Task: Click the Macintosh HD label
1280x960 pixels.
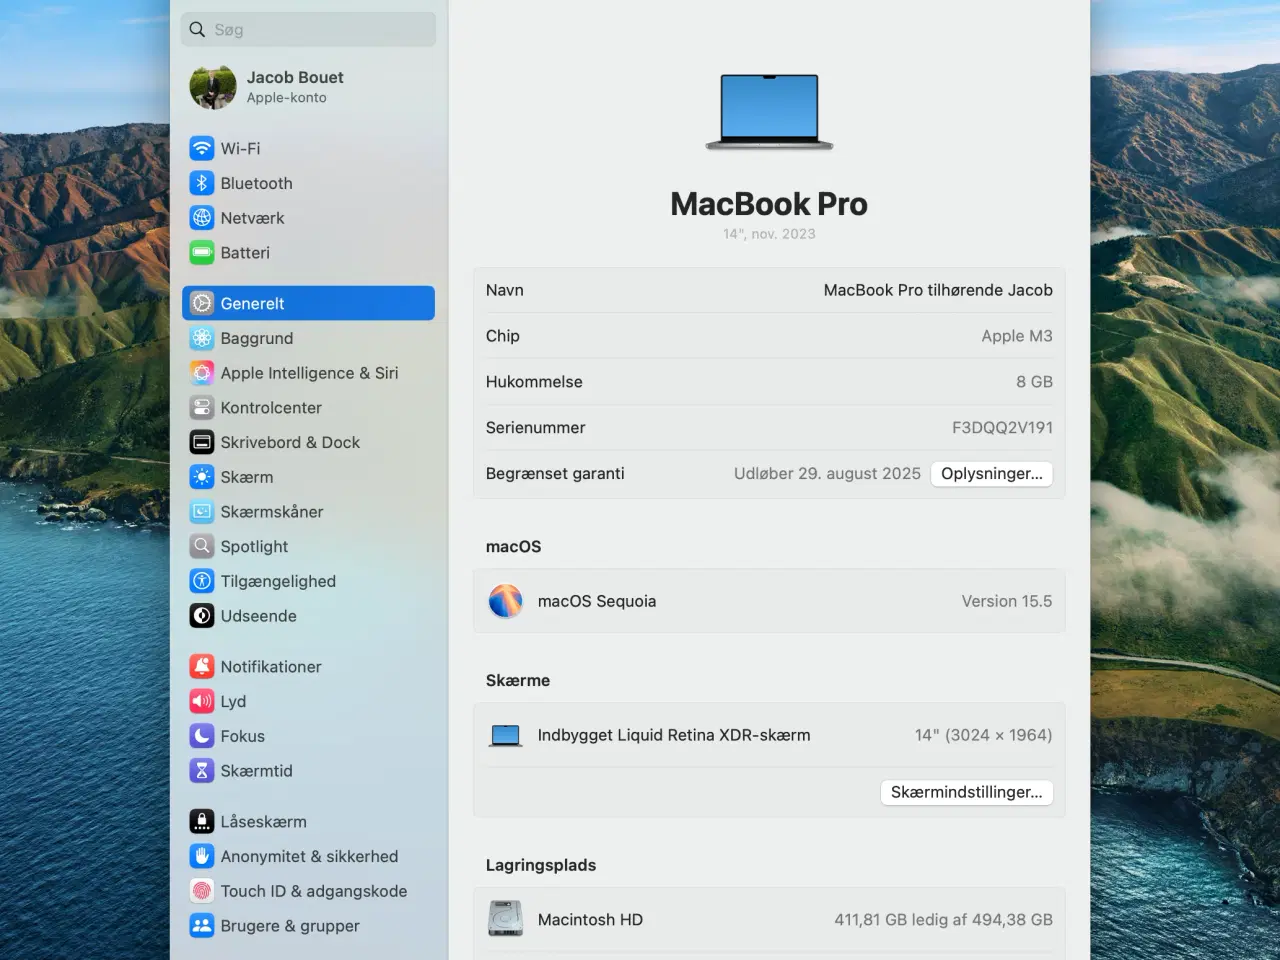Action: (x=590, y=919)
